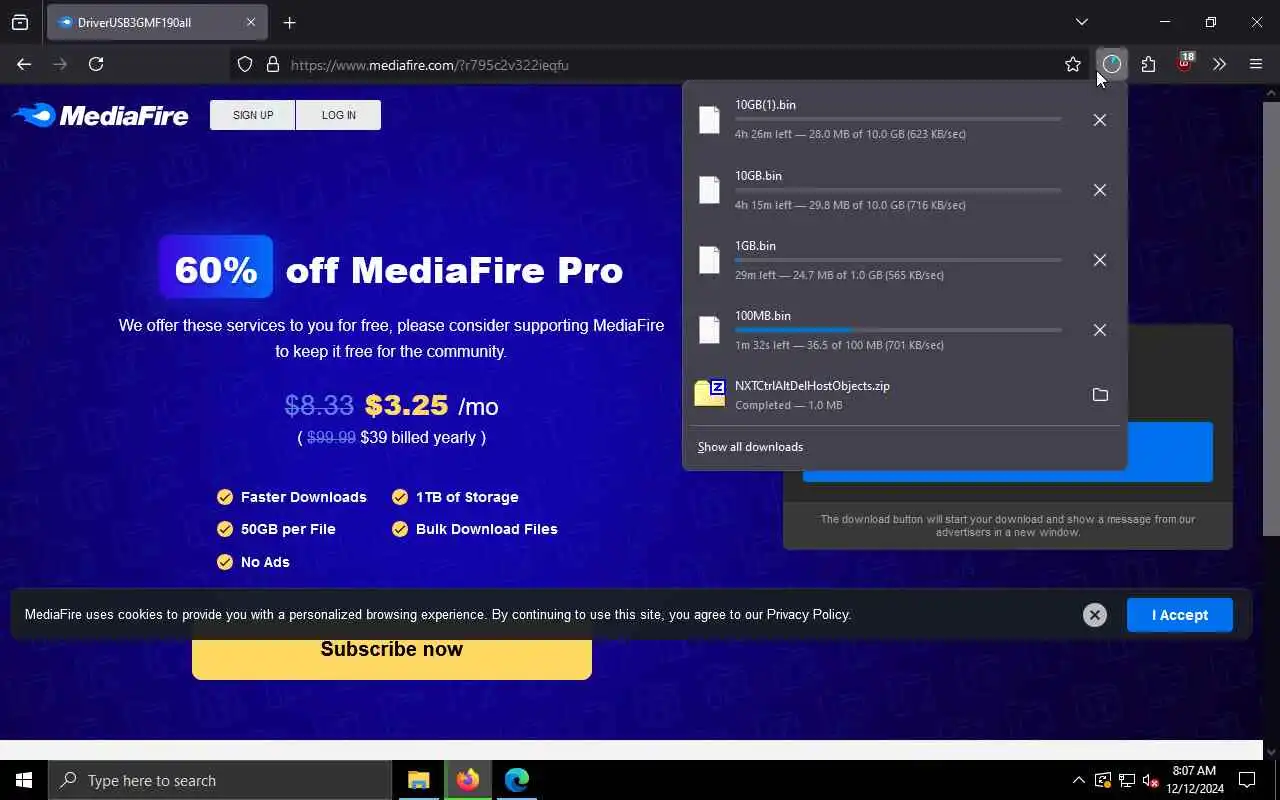
Task: Click the taskbar search box
Action: click(x=220, y=780)
